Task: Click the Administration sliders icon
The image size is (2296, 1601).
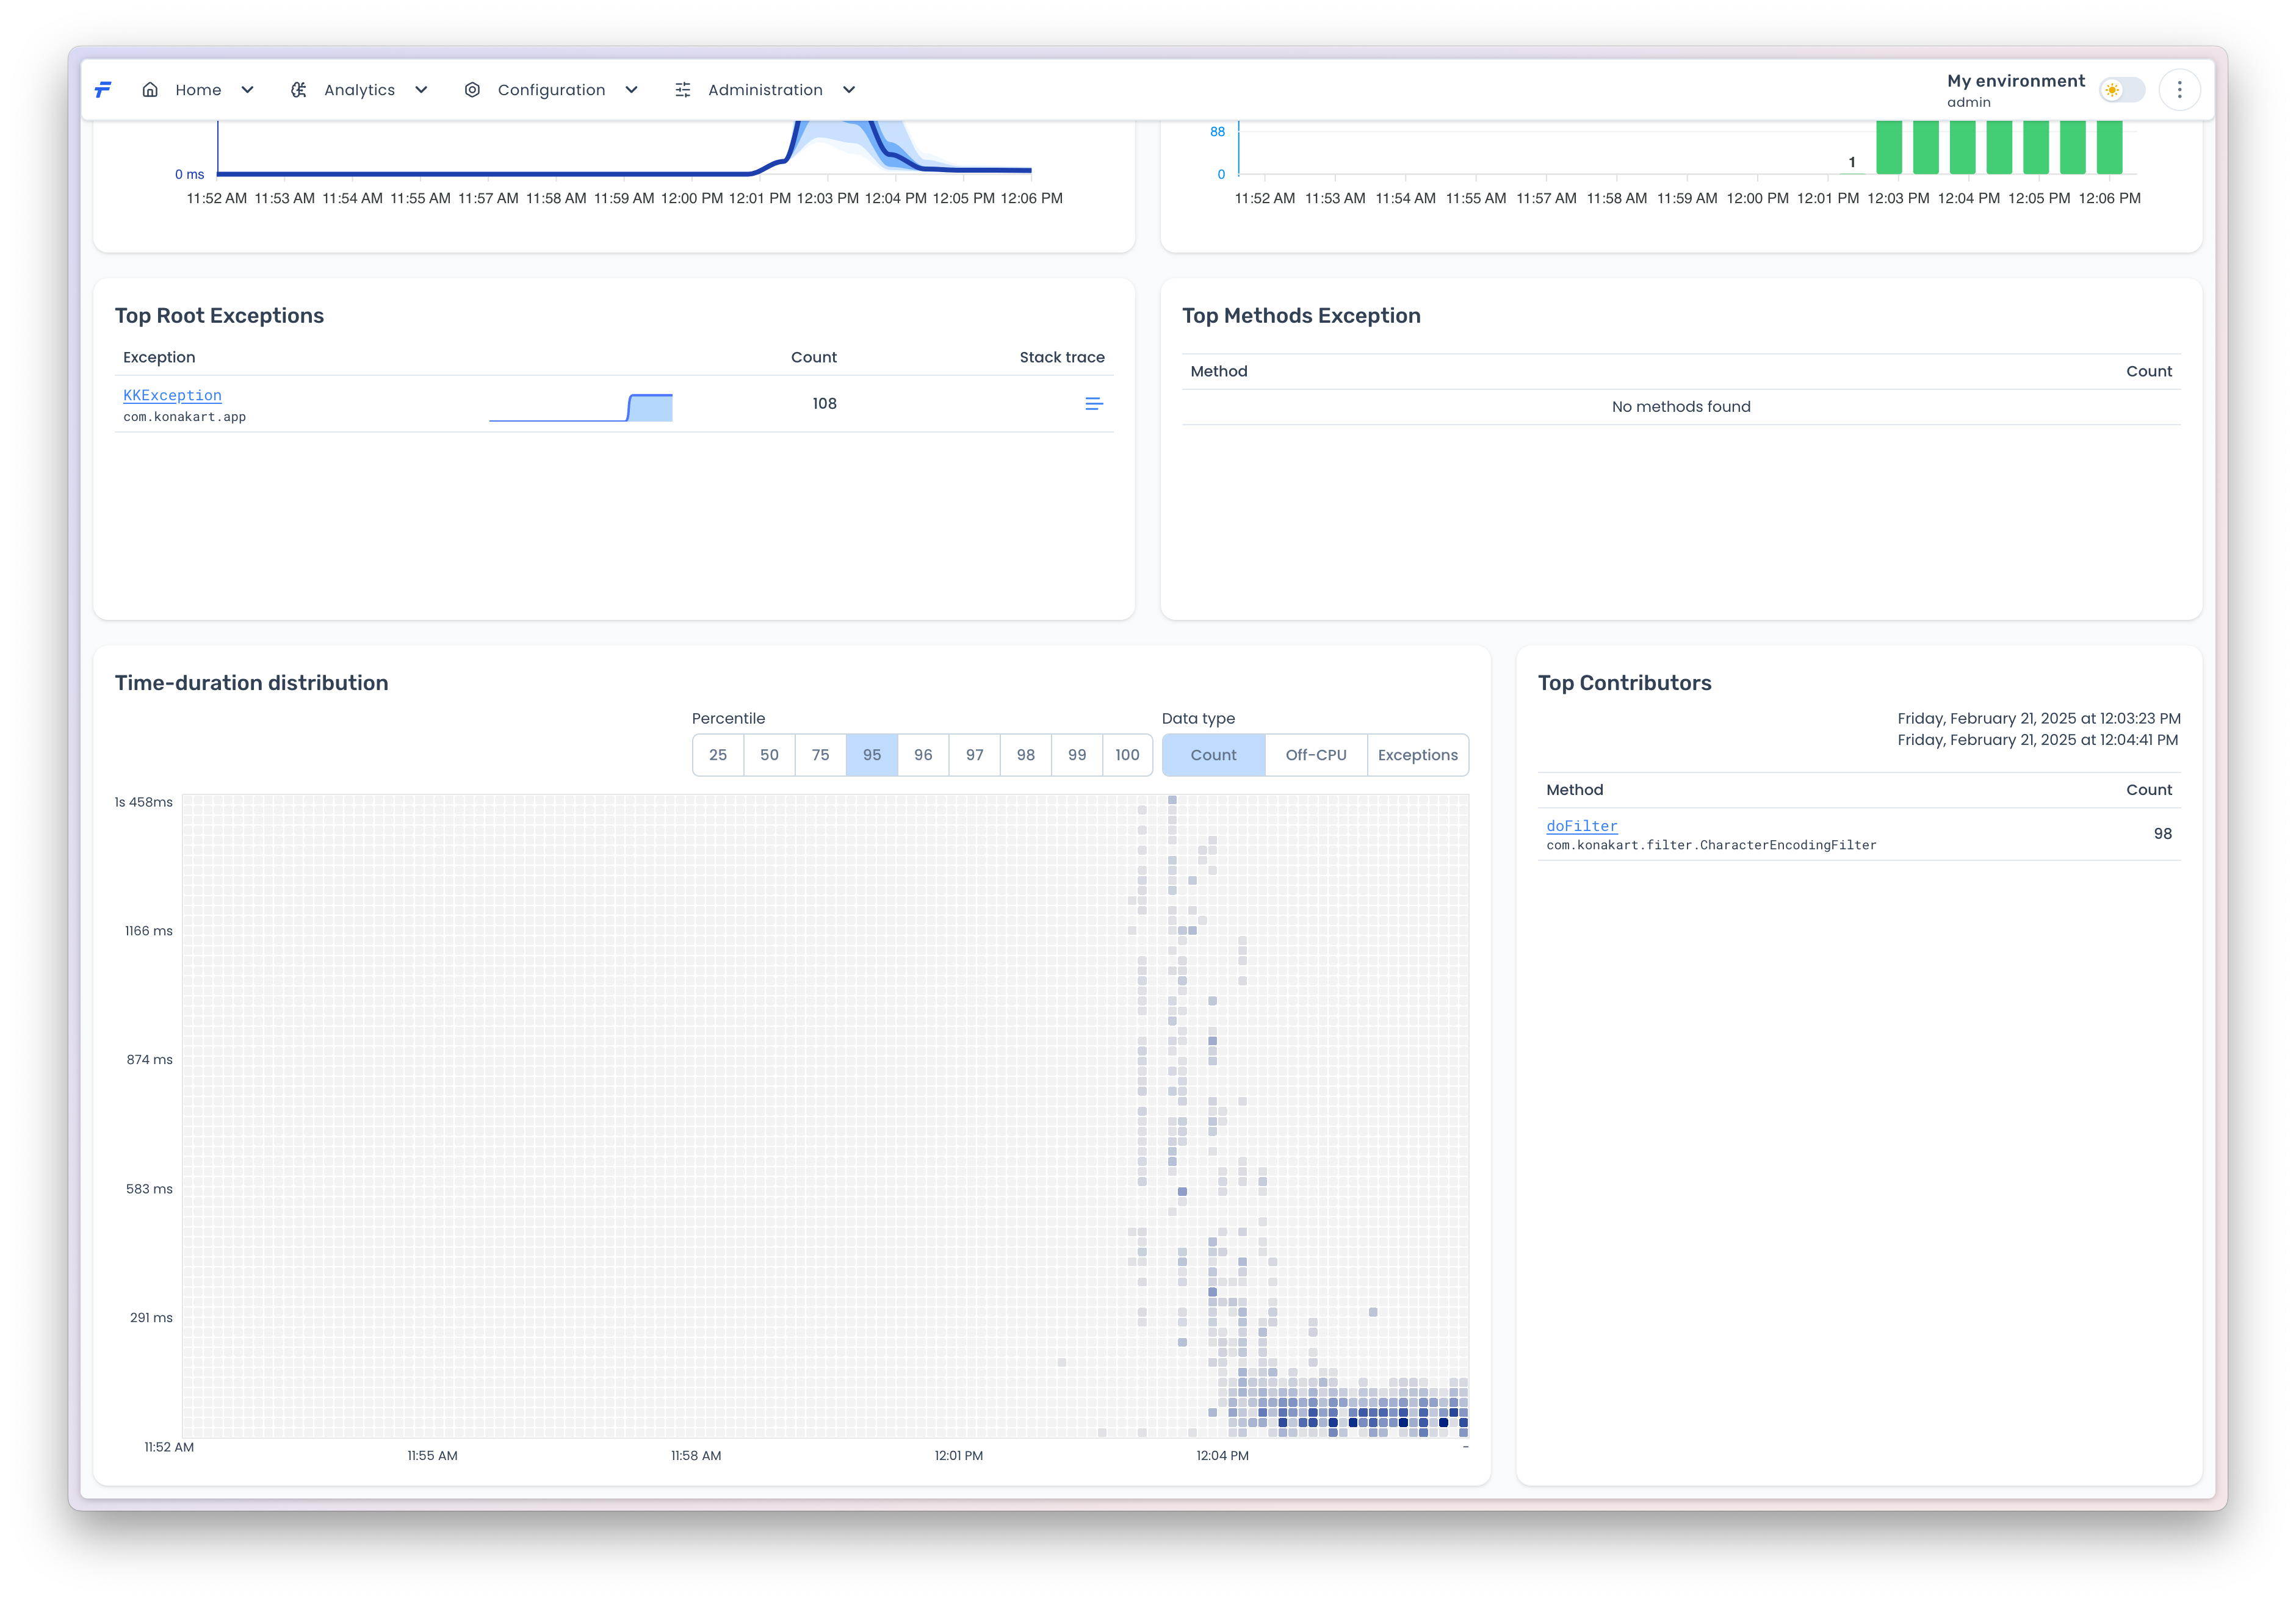Action: pos(683,90)
